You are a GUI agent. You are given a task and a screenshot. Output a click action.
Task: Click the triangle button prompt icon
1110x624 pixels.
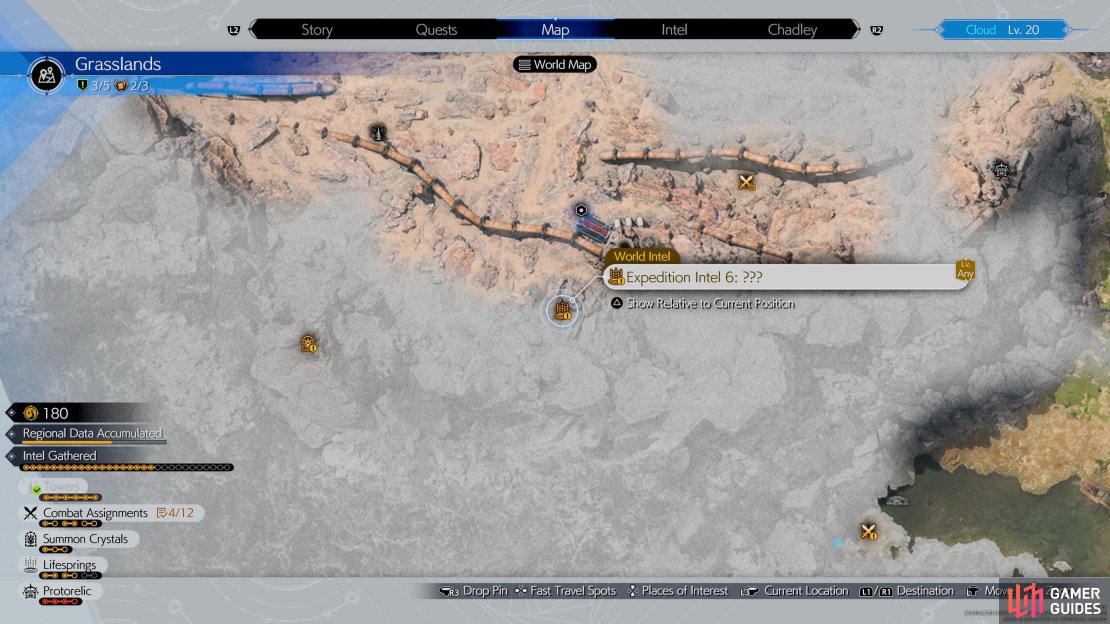click(617, 303)
